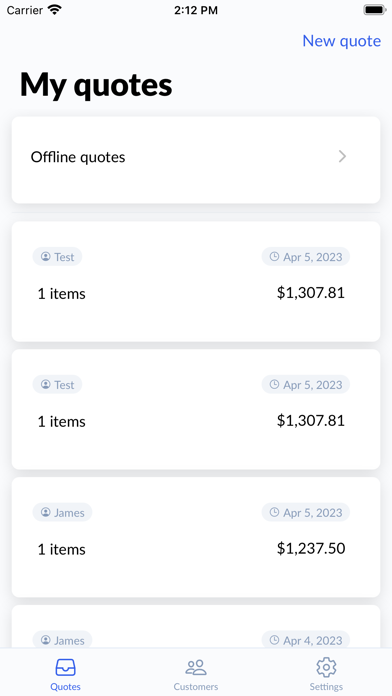Screen dimensions: 392x696
Task: Tap person icon in first Test tag
Action: tap(45, 257)
